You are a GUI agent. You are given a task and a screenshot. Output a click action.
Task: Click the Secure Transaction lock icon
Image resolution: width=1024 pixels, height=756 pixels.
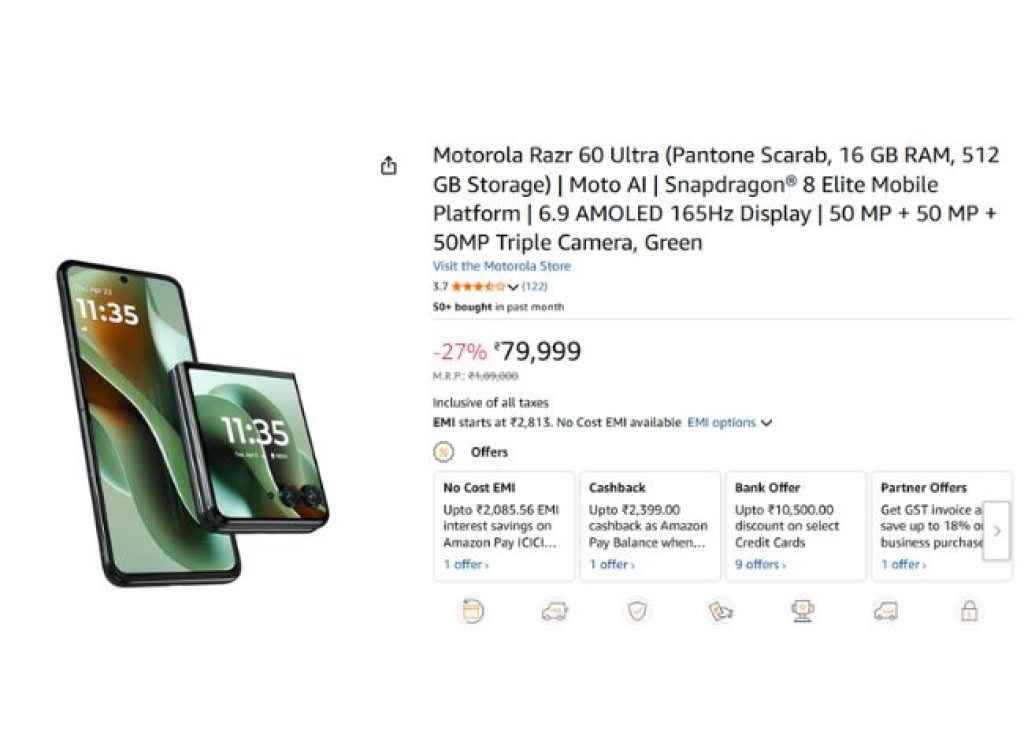coord(969,610)
